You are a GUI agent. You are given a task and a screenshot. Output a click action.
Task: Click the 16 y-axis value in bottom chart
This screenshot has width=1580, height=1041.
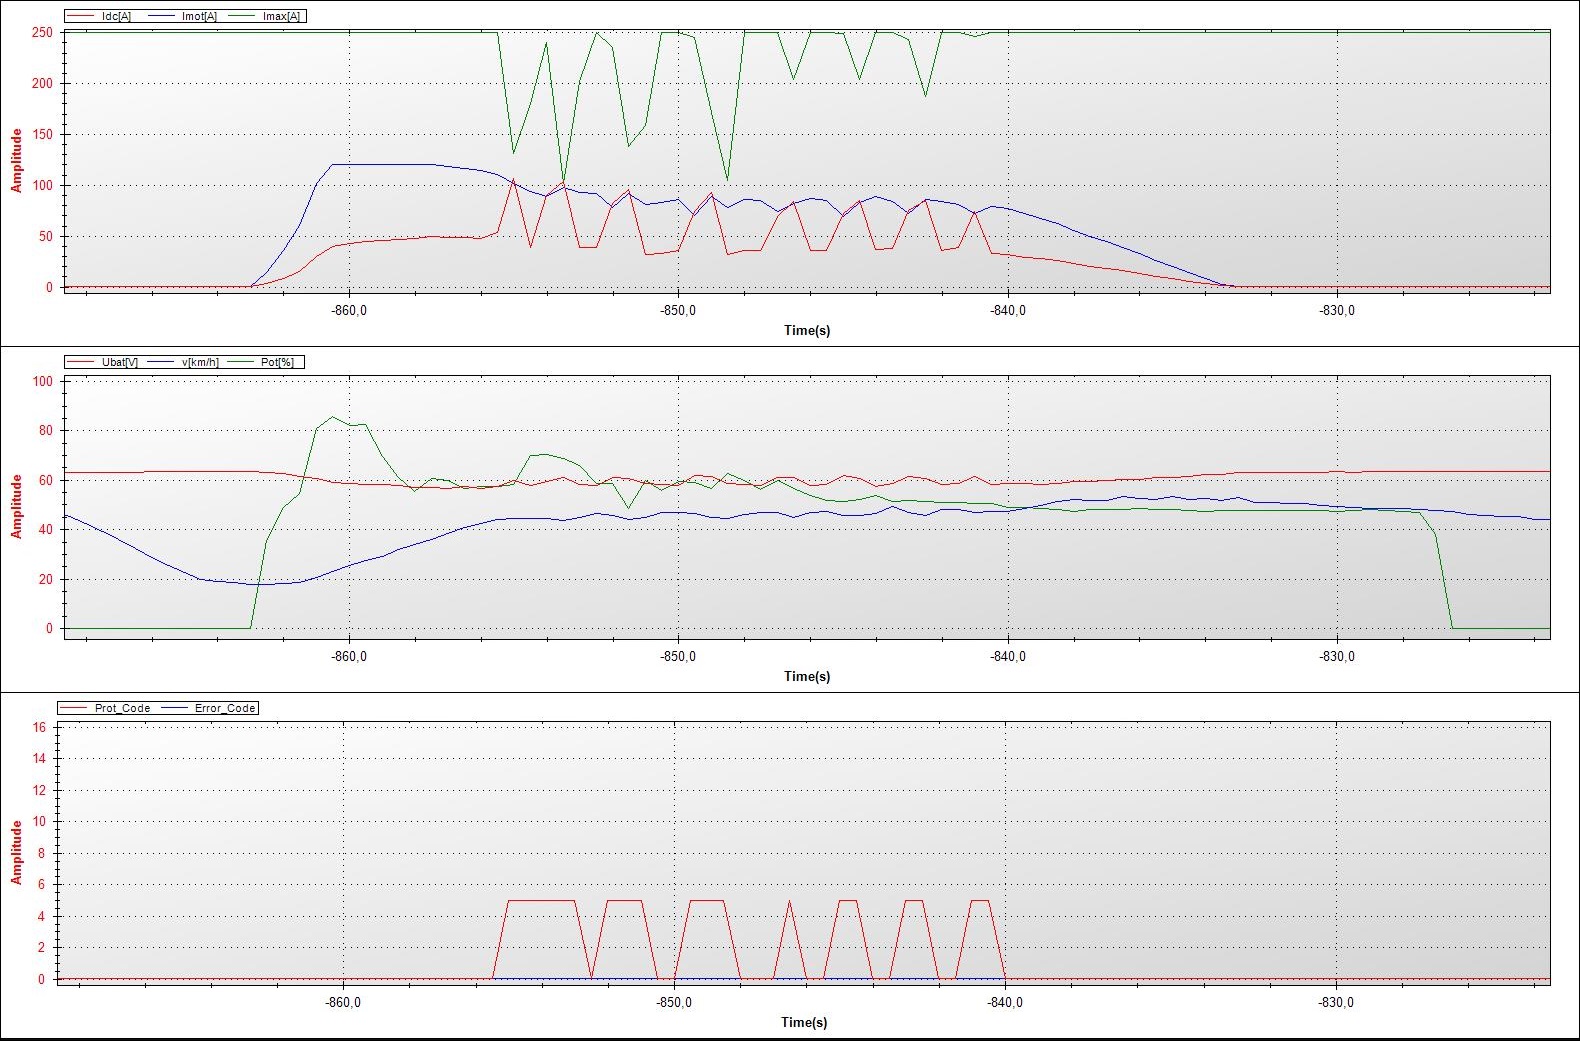39,727
